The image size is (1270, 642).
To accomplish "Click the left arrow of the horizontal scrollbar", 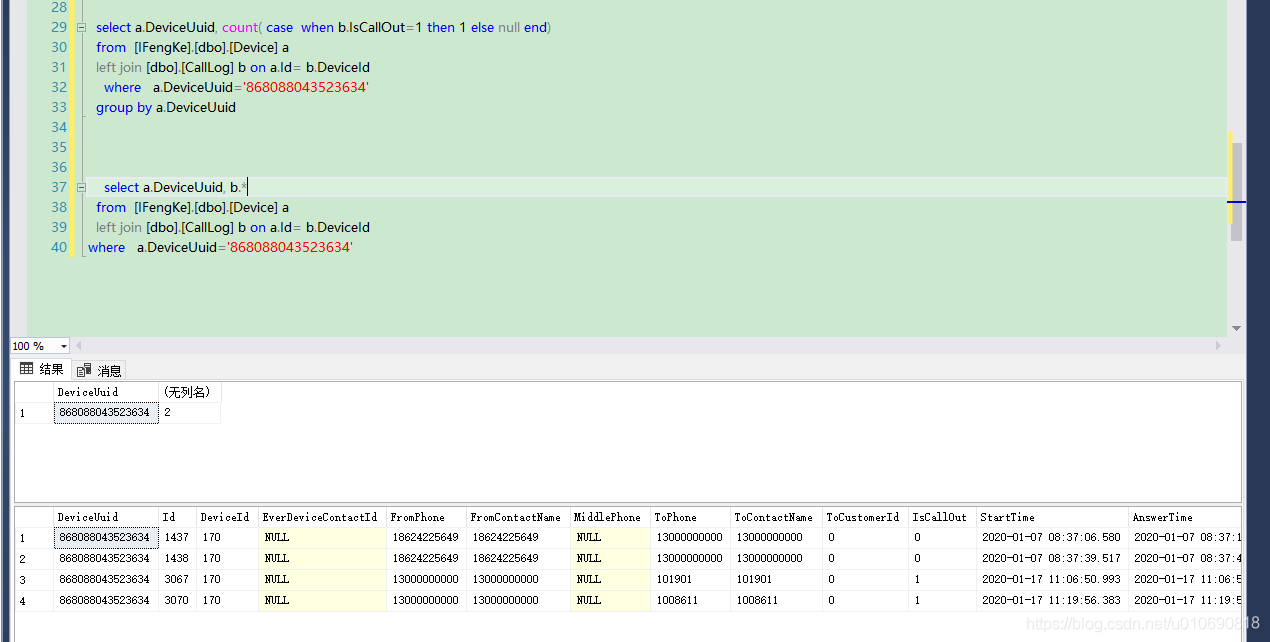I will [x=78, y=345].
